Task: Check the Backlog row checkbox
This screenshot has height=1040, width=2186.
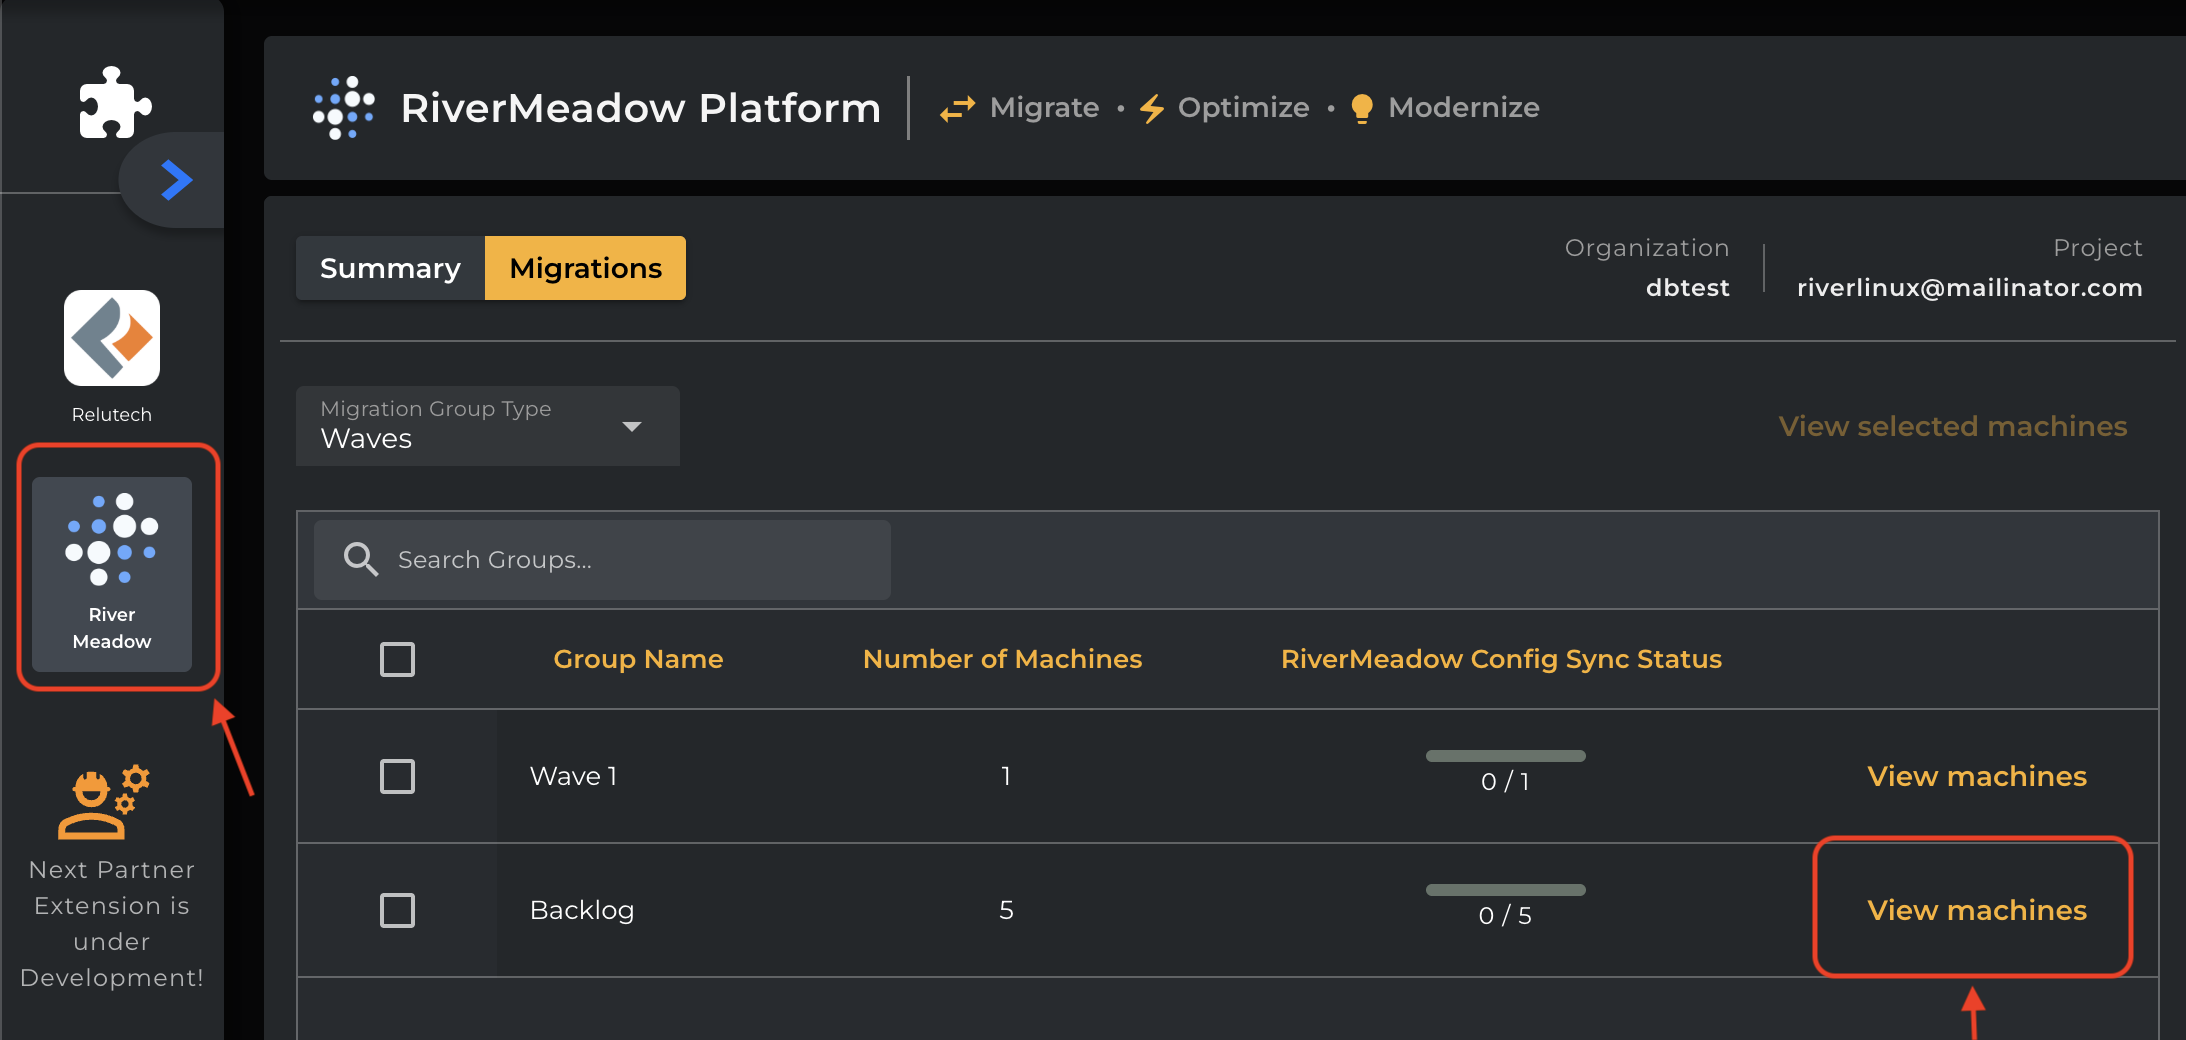Action: pyautogui.click(x=398, y=910)
